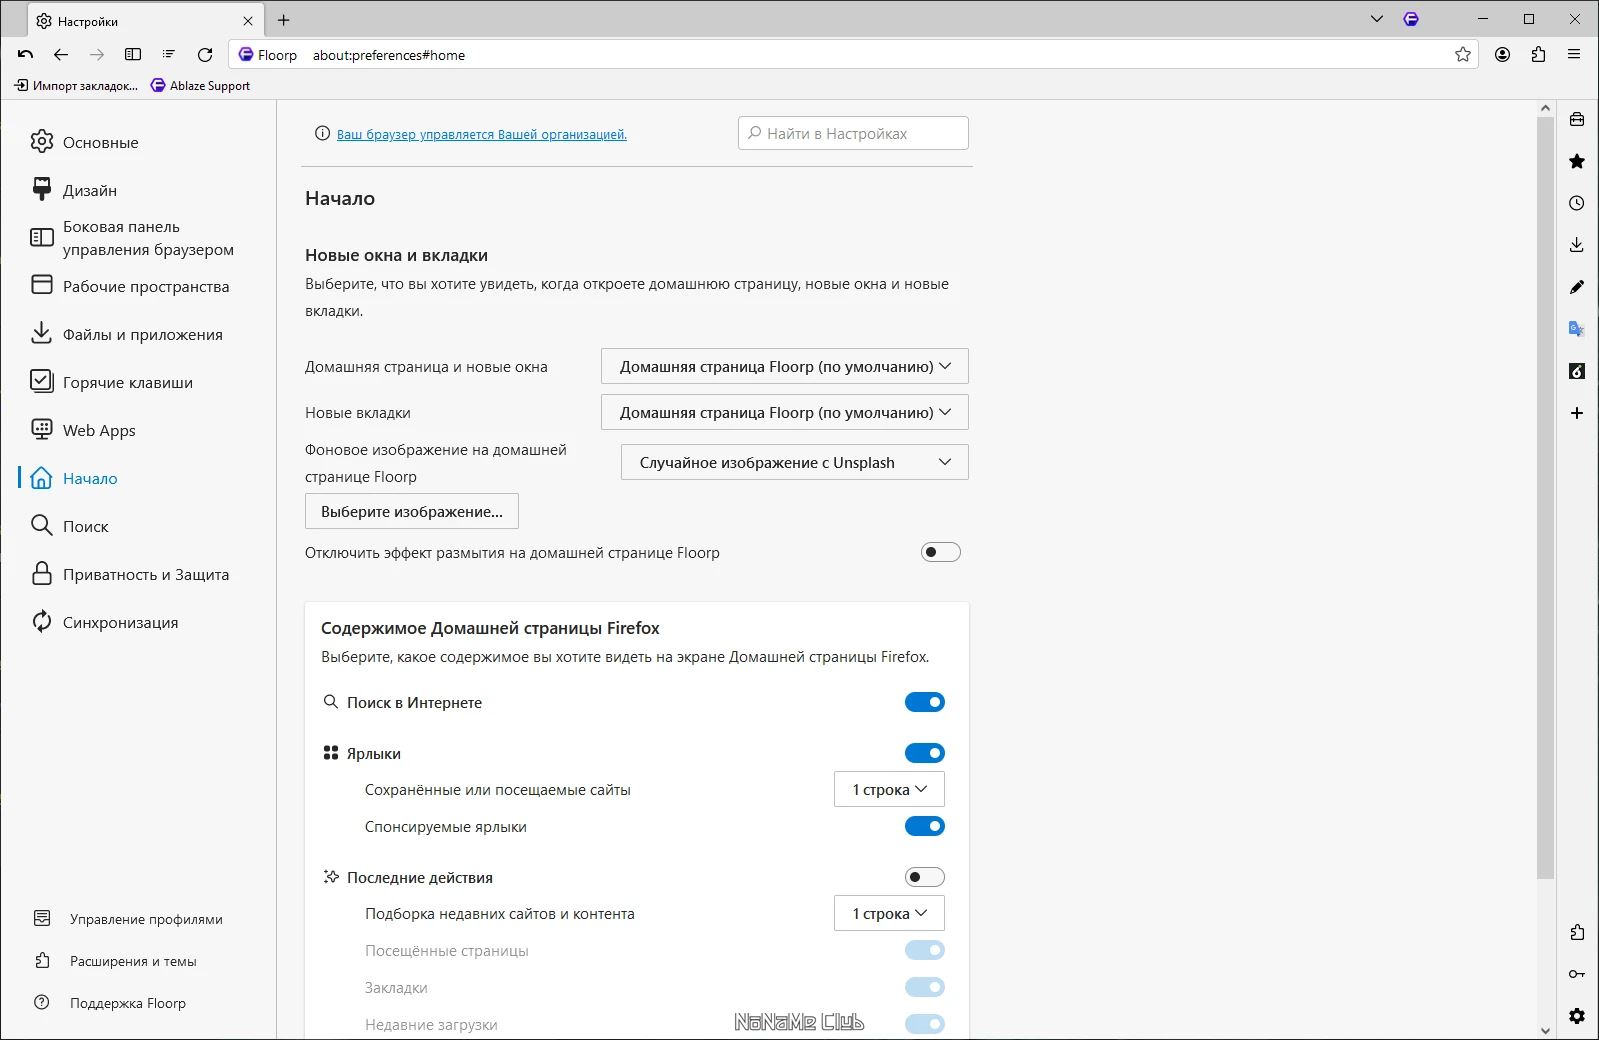1599x1040 pixels.
Task: Toggle blur effect disable switch for Floorp home
Action: coord(940,552)
